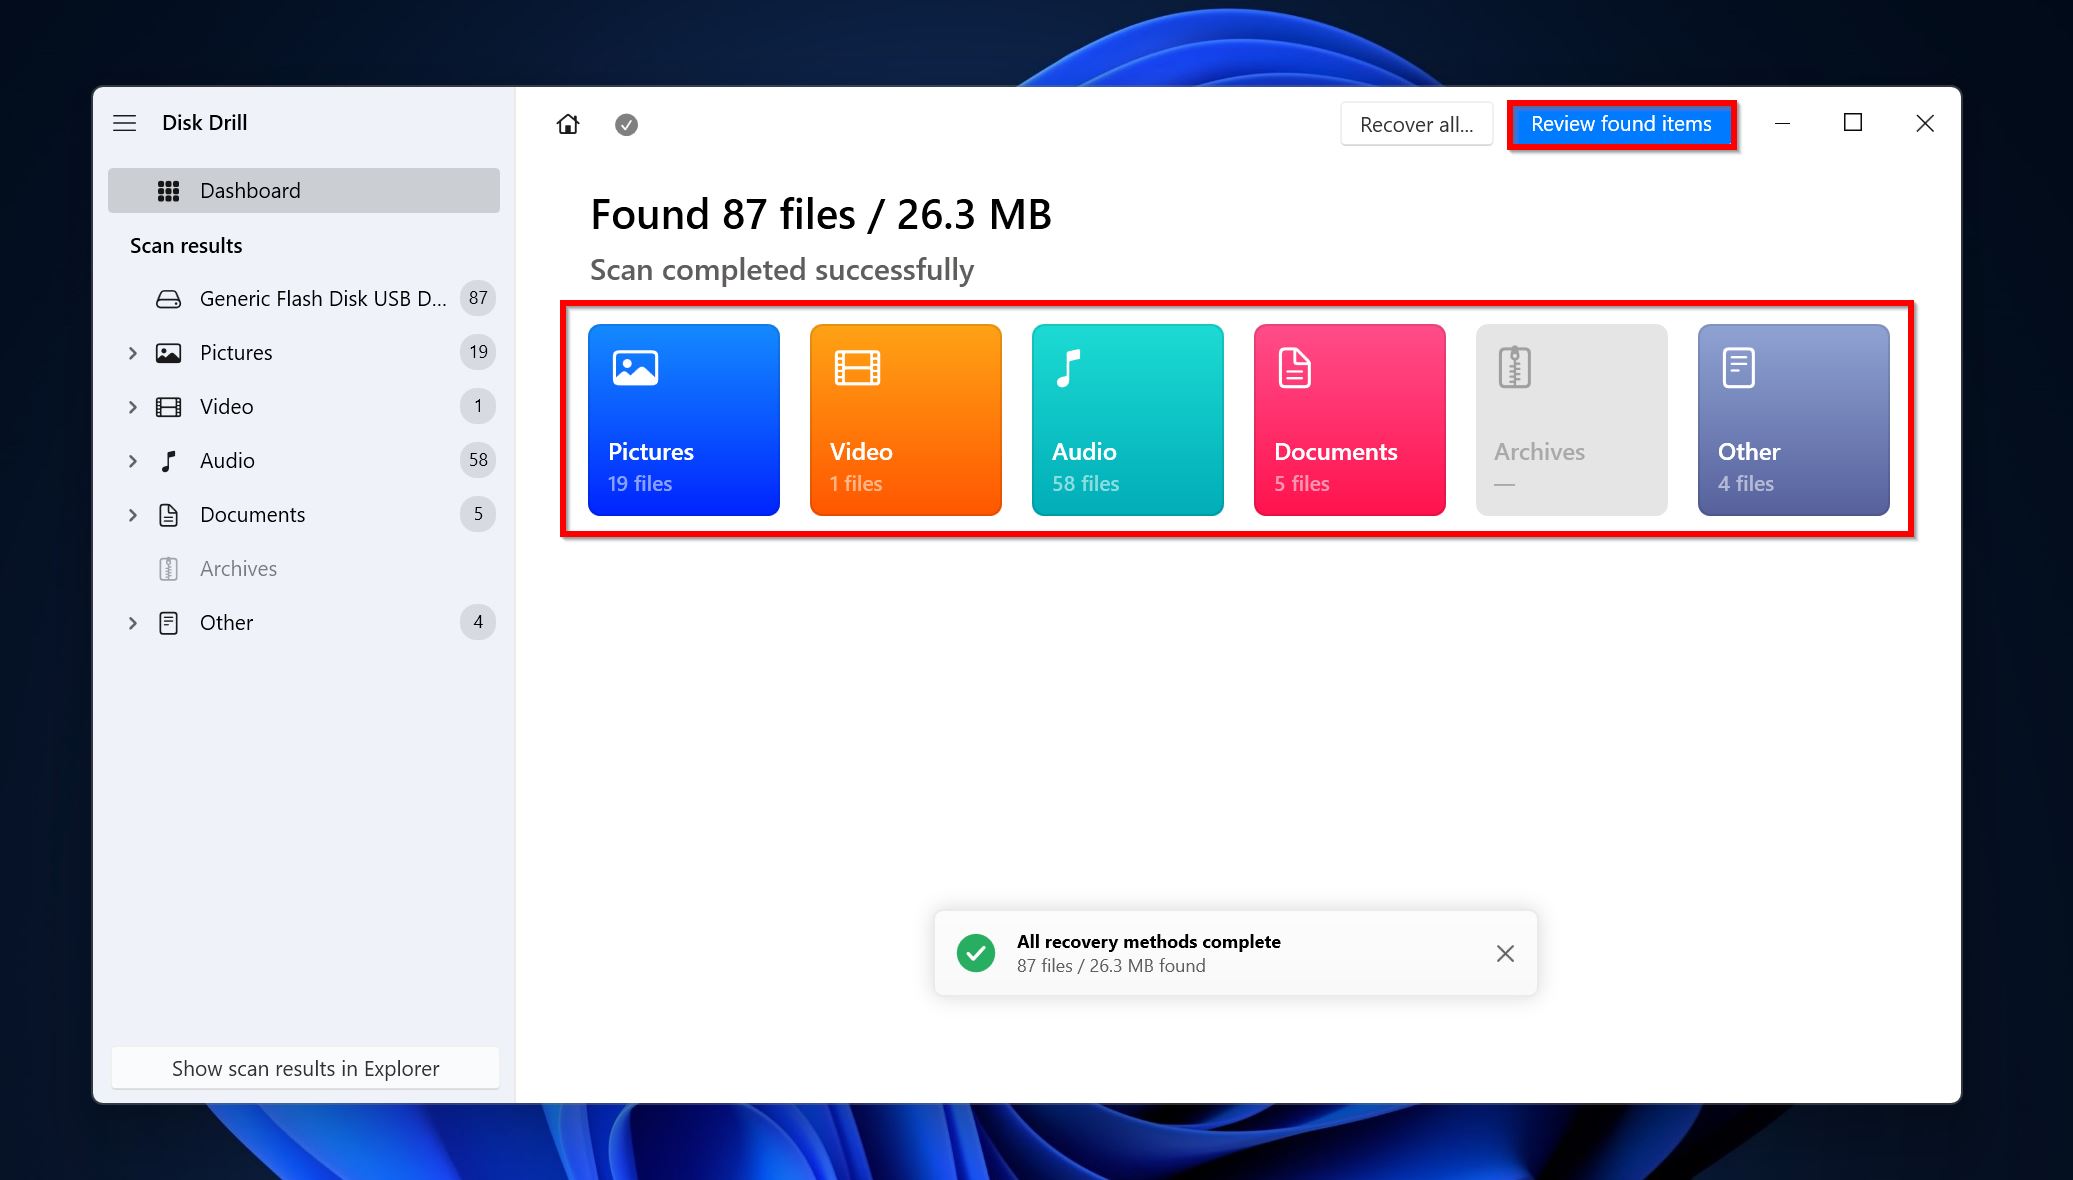Select the Dashboard menu item
The height and width of the screenshot is (1180, 2073).
coord(303,189)
